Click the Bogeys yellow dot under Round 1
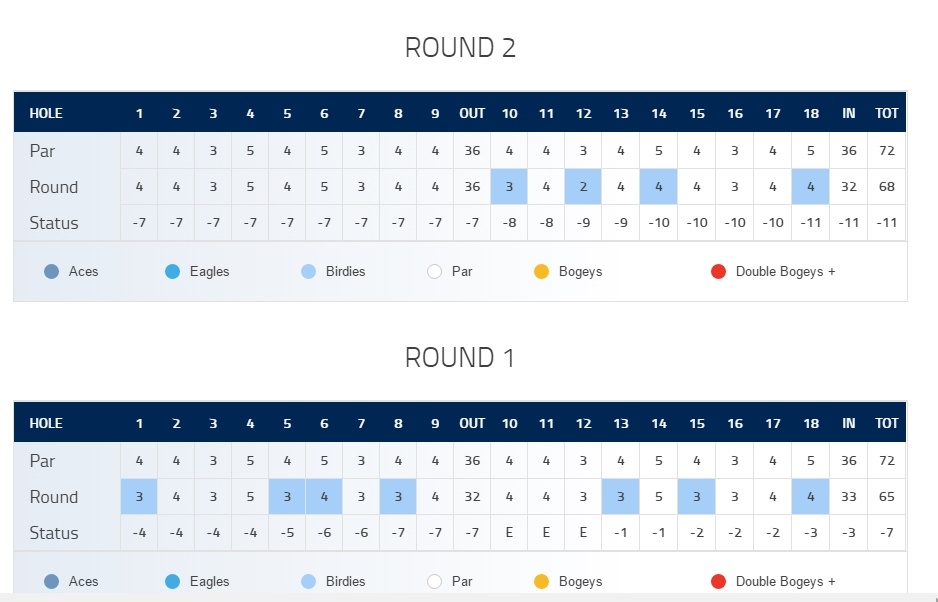 coord(541,582)
